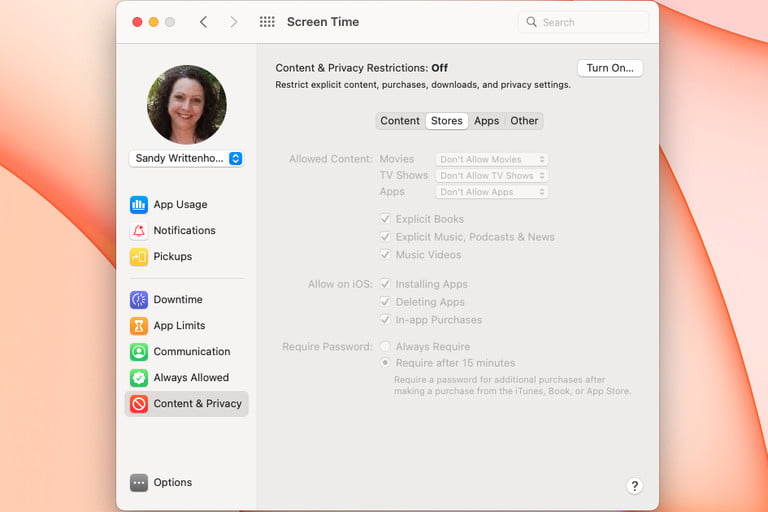The height and width of the screenshot is (512, 768).
Task: Click the orange App Limits hourglass icon
Action: tap(139, 325)
